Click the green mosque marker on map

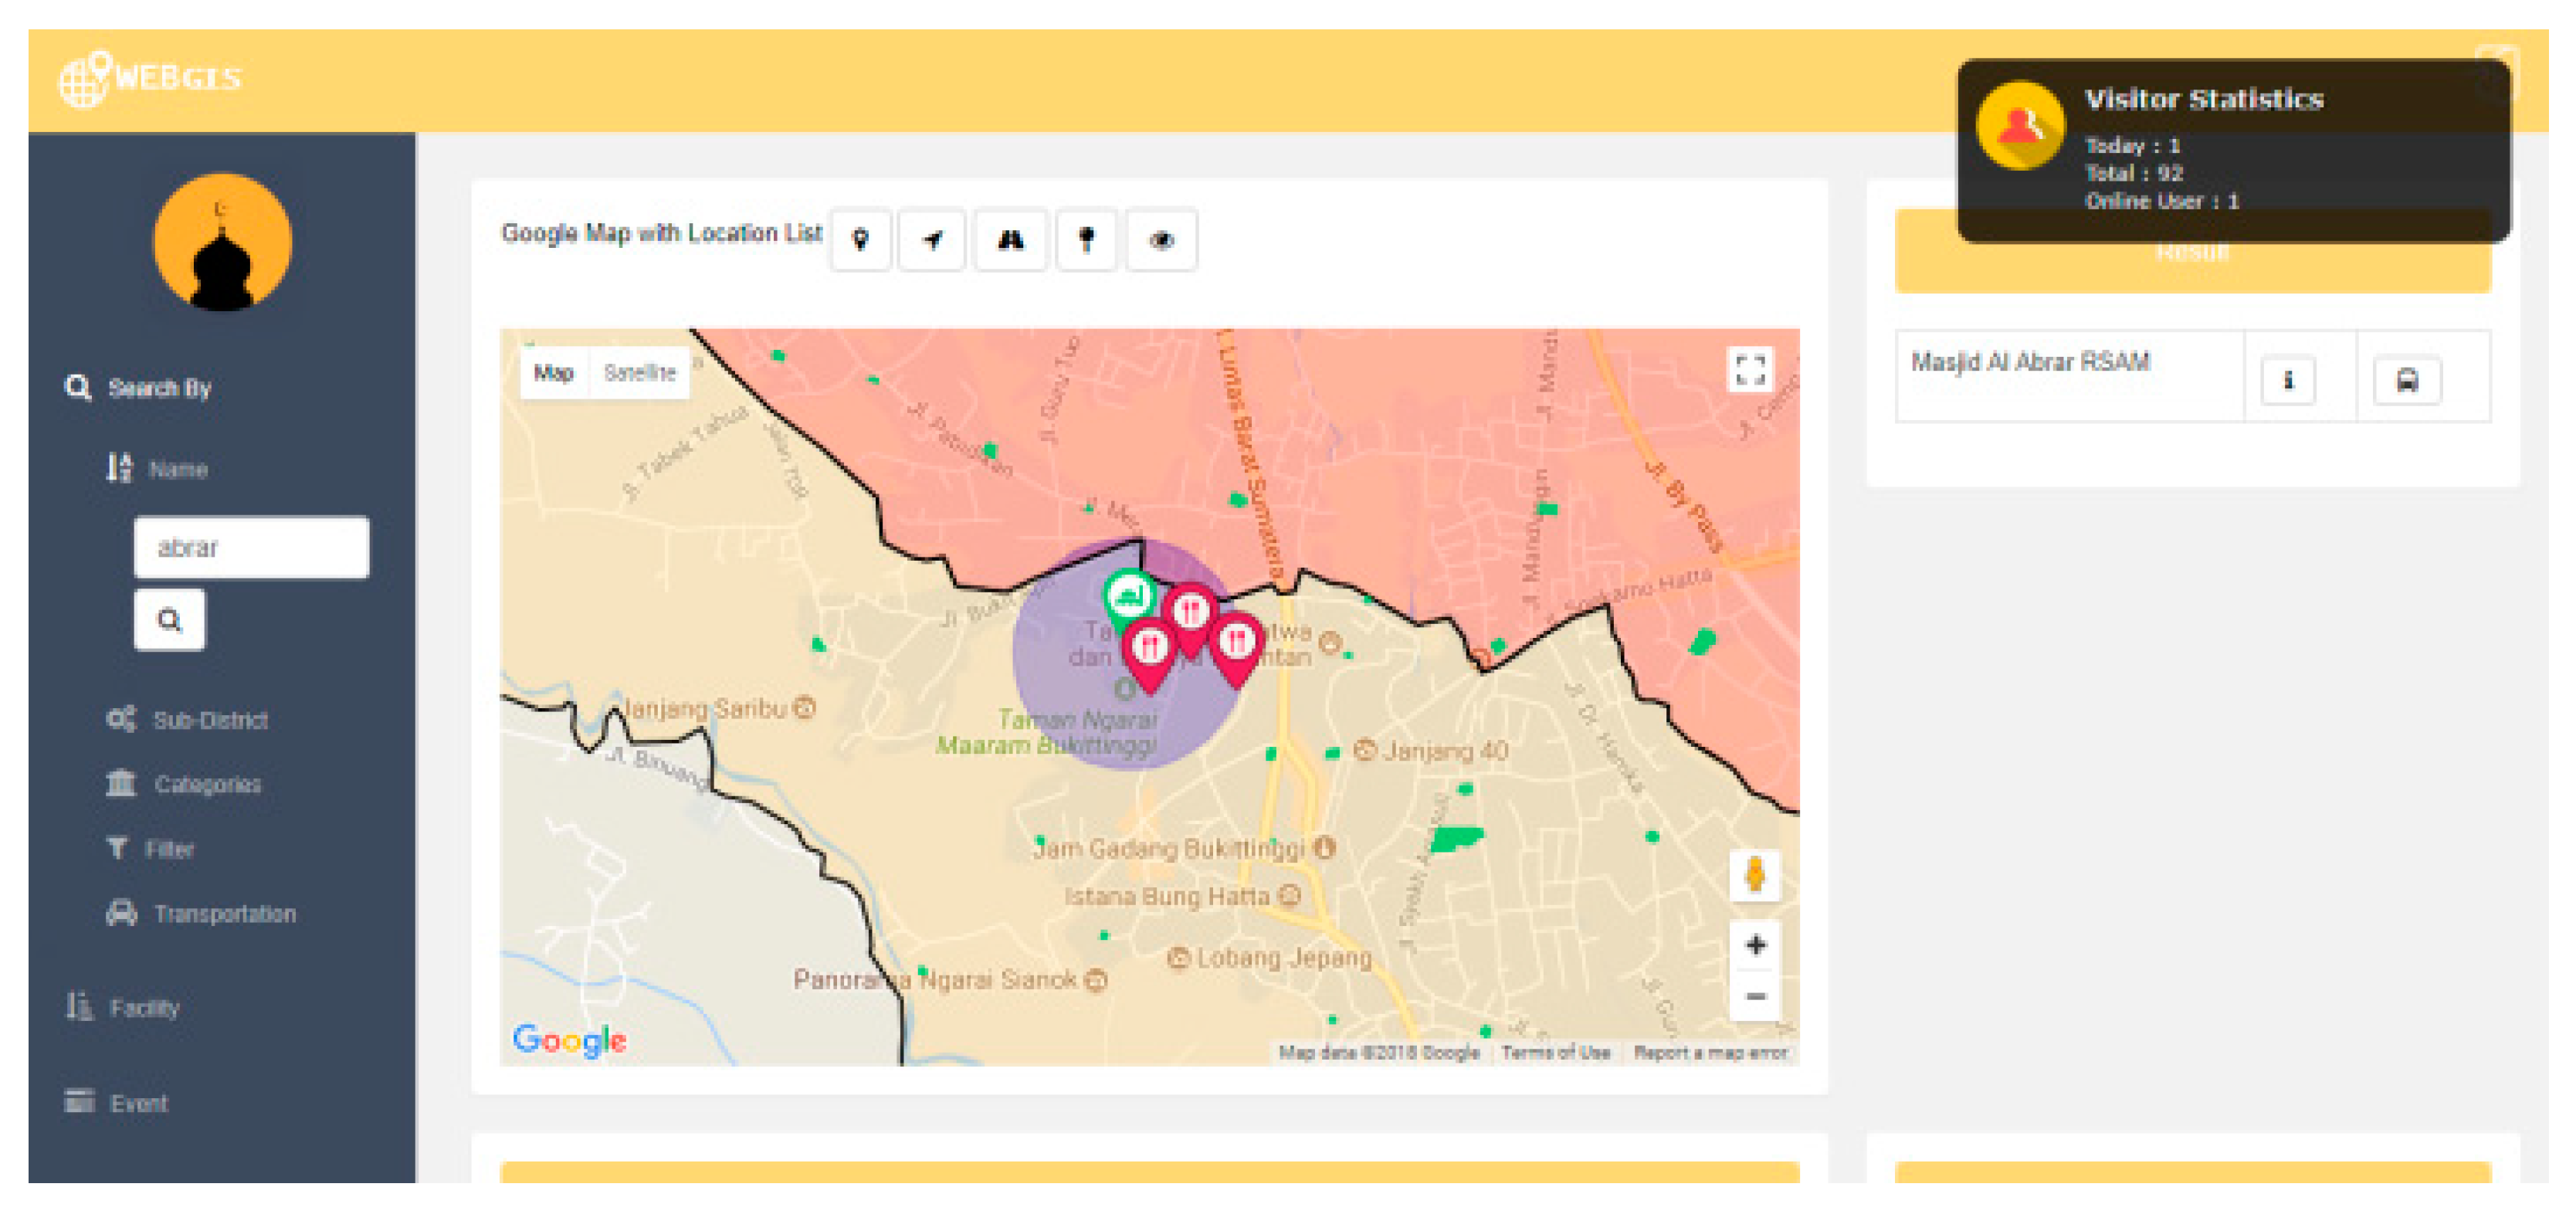(x=1129, y=597)
